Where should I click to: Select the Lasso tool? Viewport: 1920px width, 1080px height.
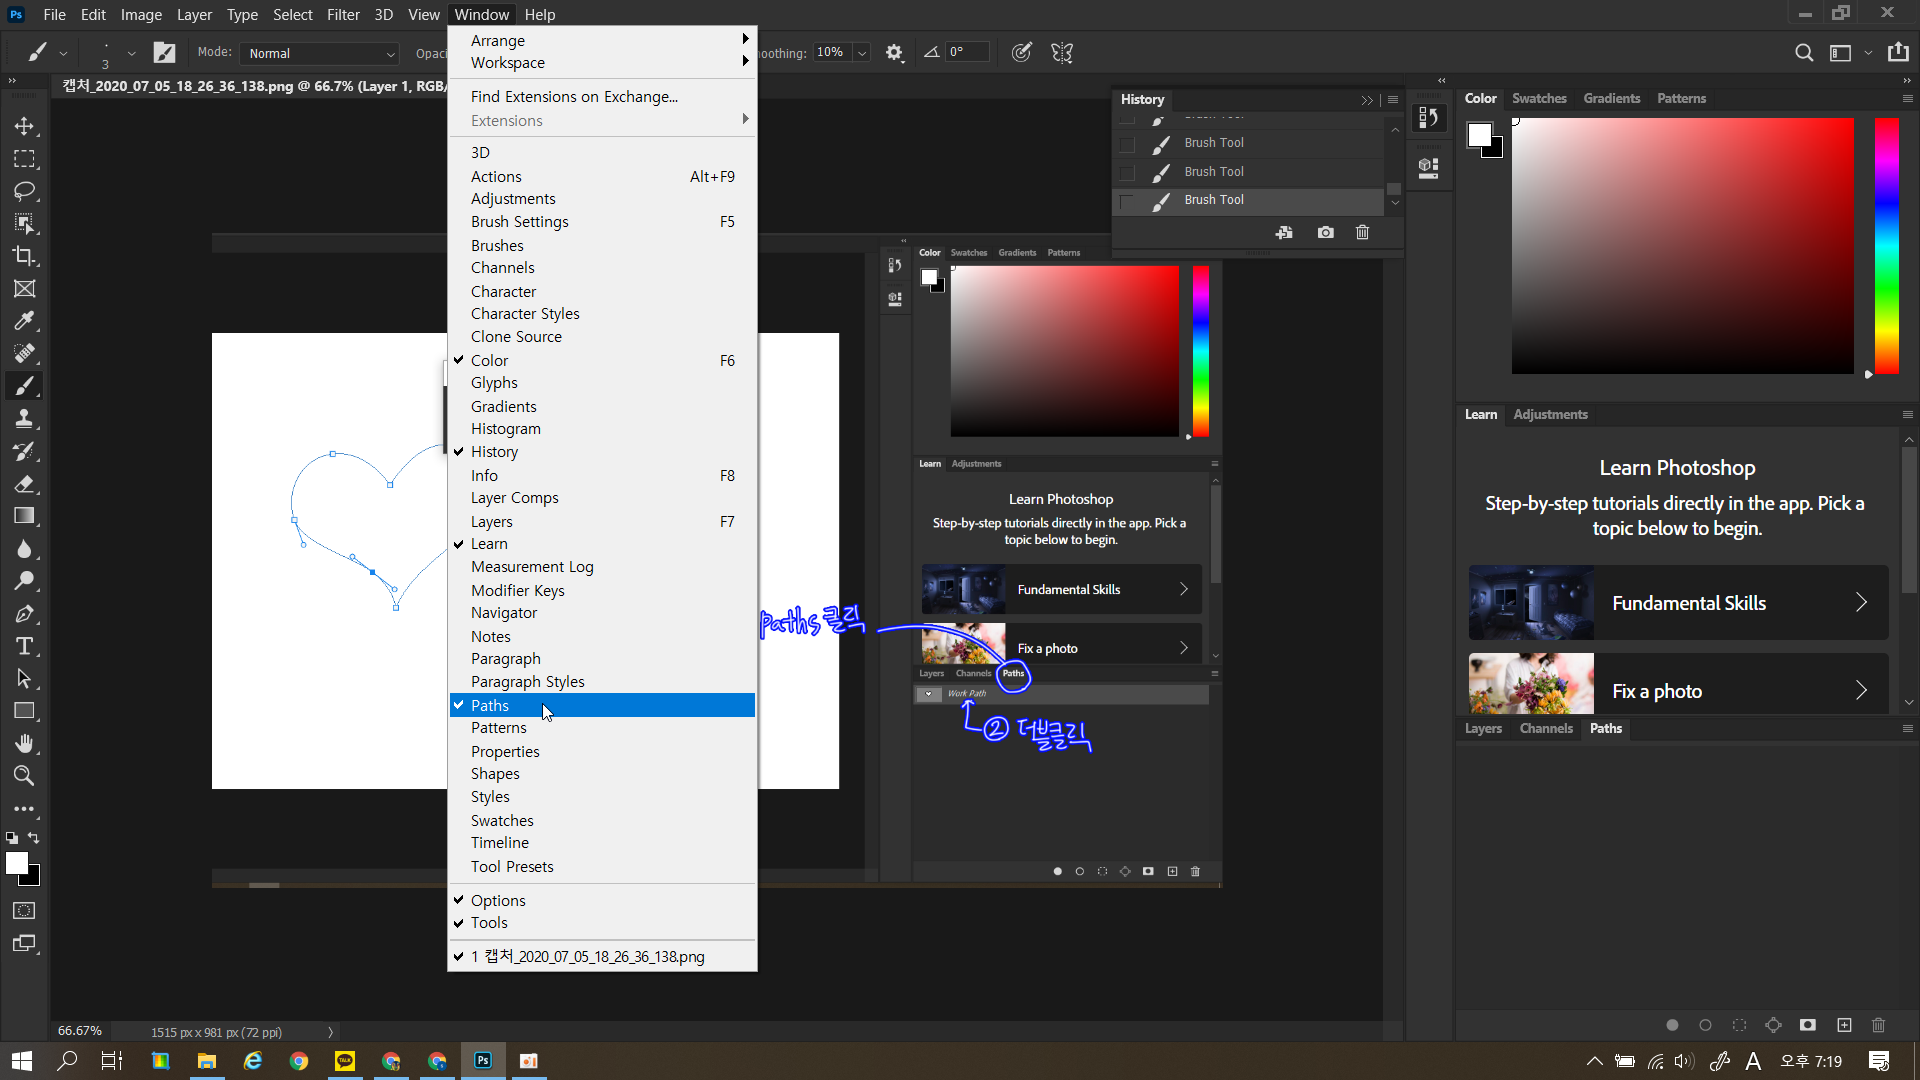24,191
